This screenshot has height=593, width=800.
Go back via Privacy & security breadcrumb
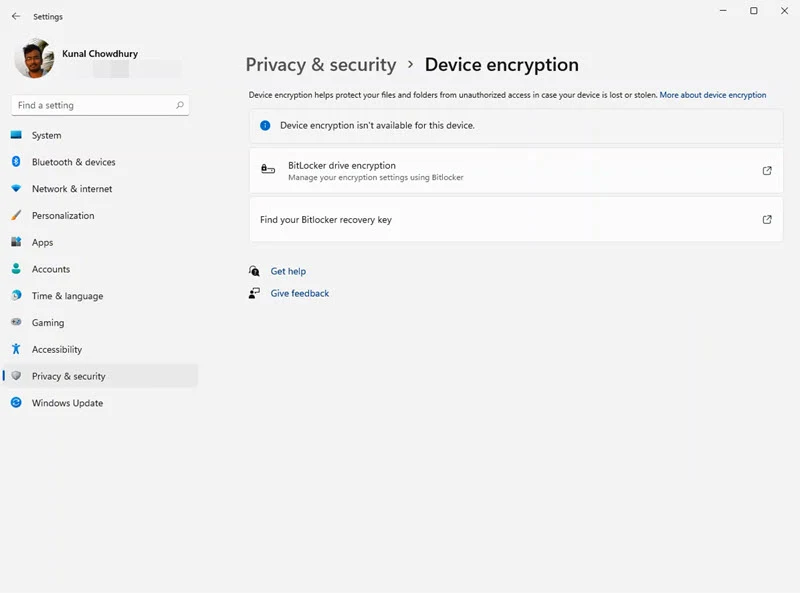[x=321, y=65]
